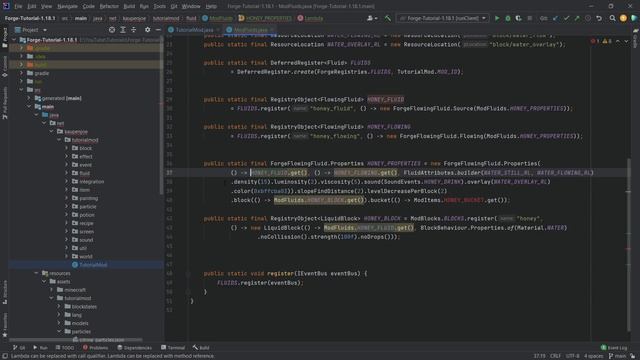Open the user account dropdown icon
This screenshot has height=360, width=640.
click(371, 18)
